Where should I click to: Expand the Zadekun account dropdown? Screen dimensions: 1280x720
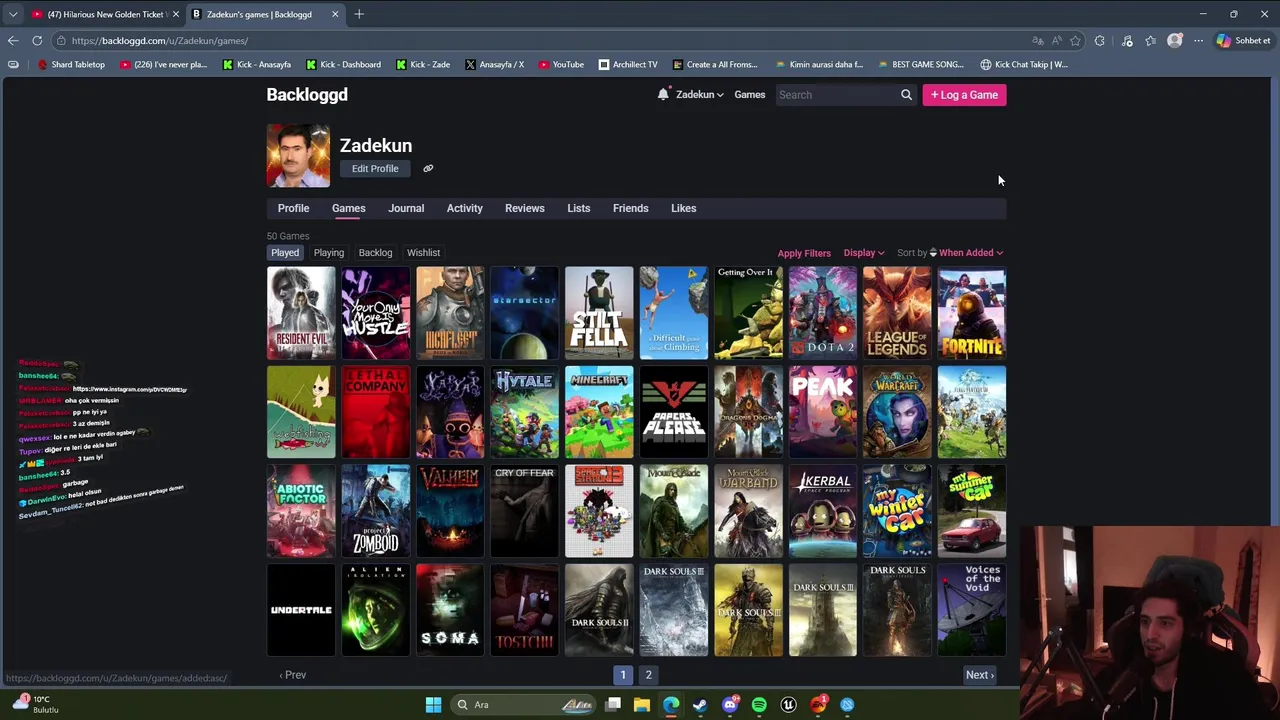coord(699,95)
